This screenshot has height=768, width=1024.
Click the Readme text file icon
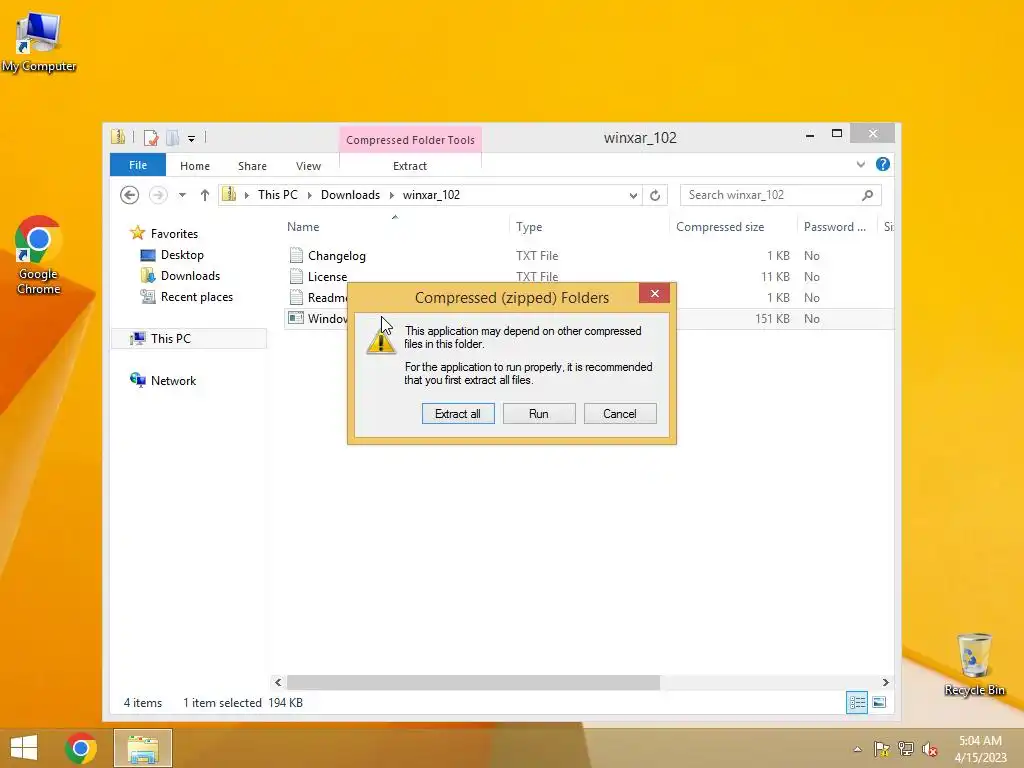click(x=296, y=297)
